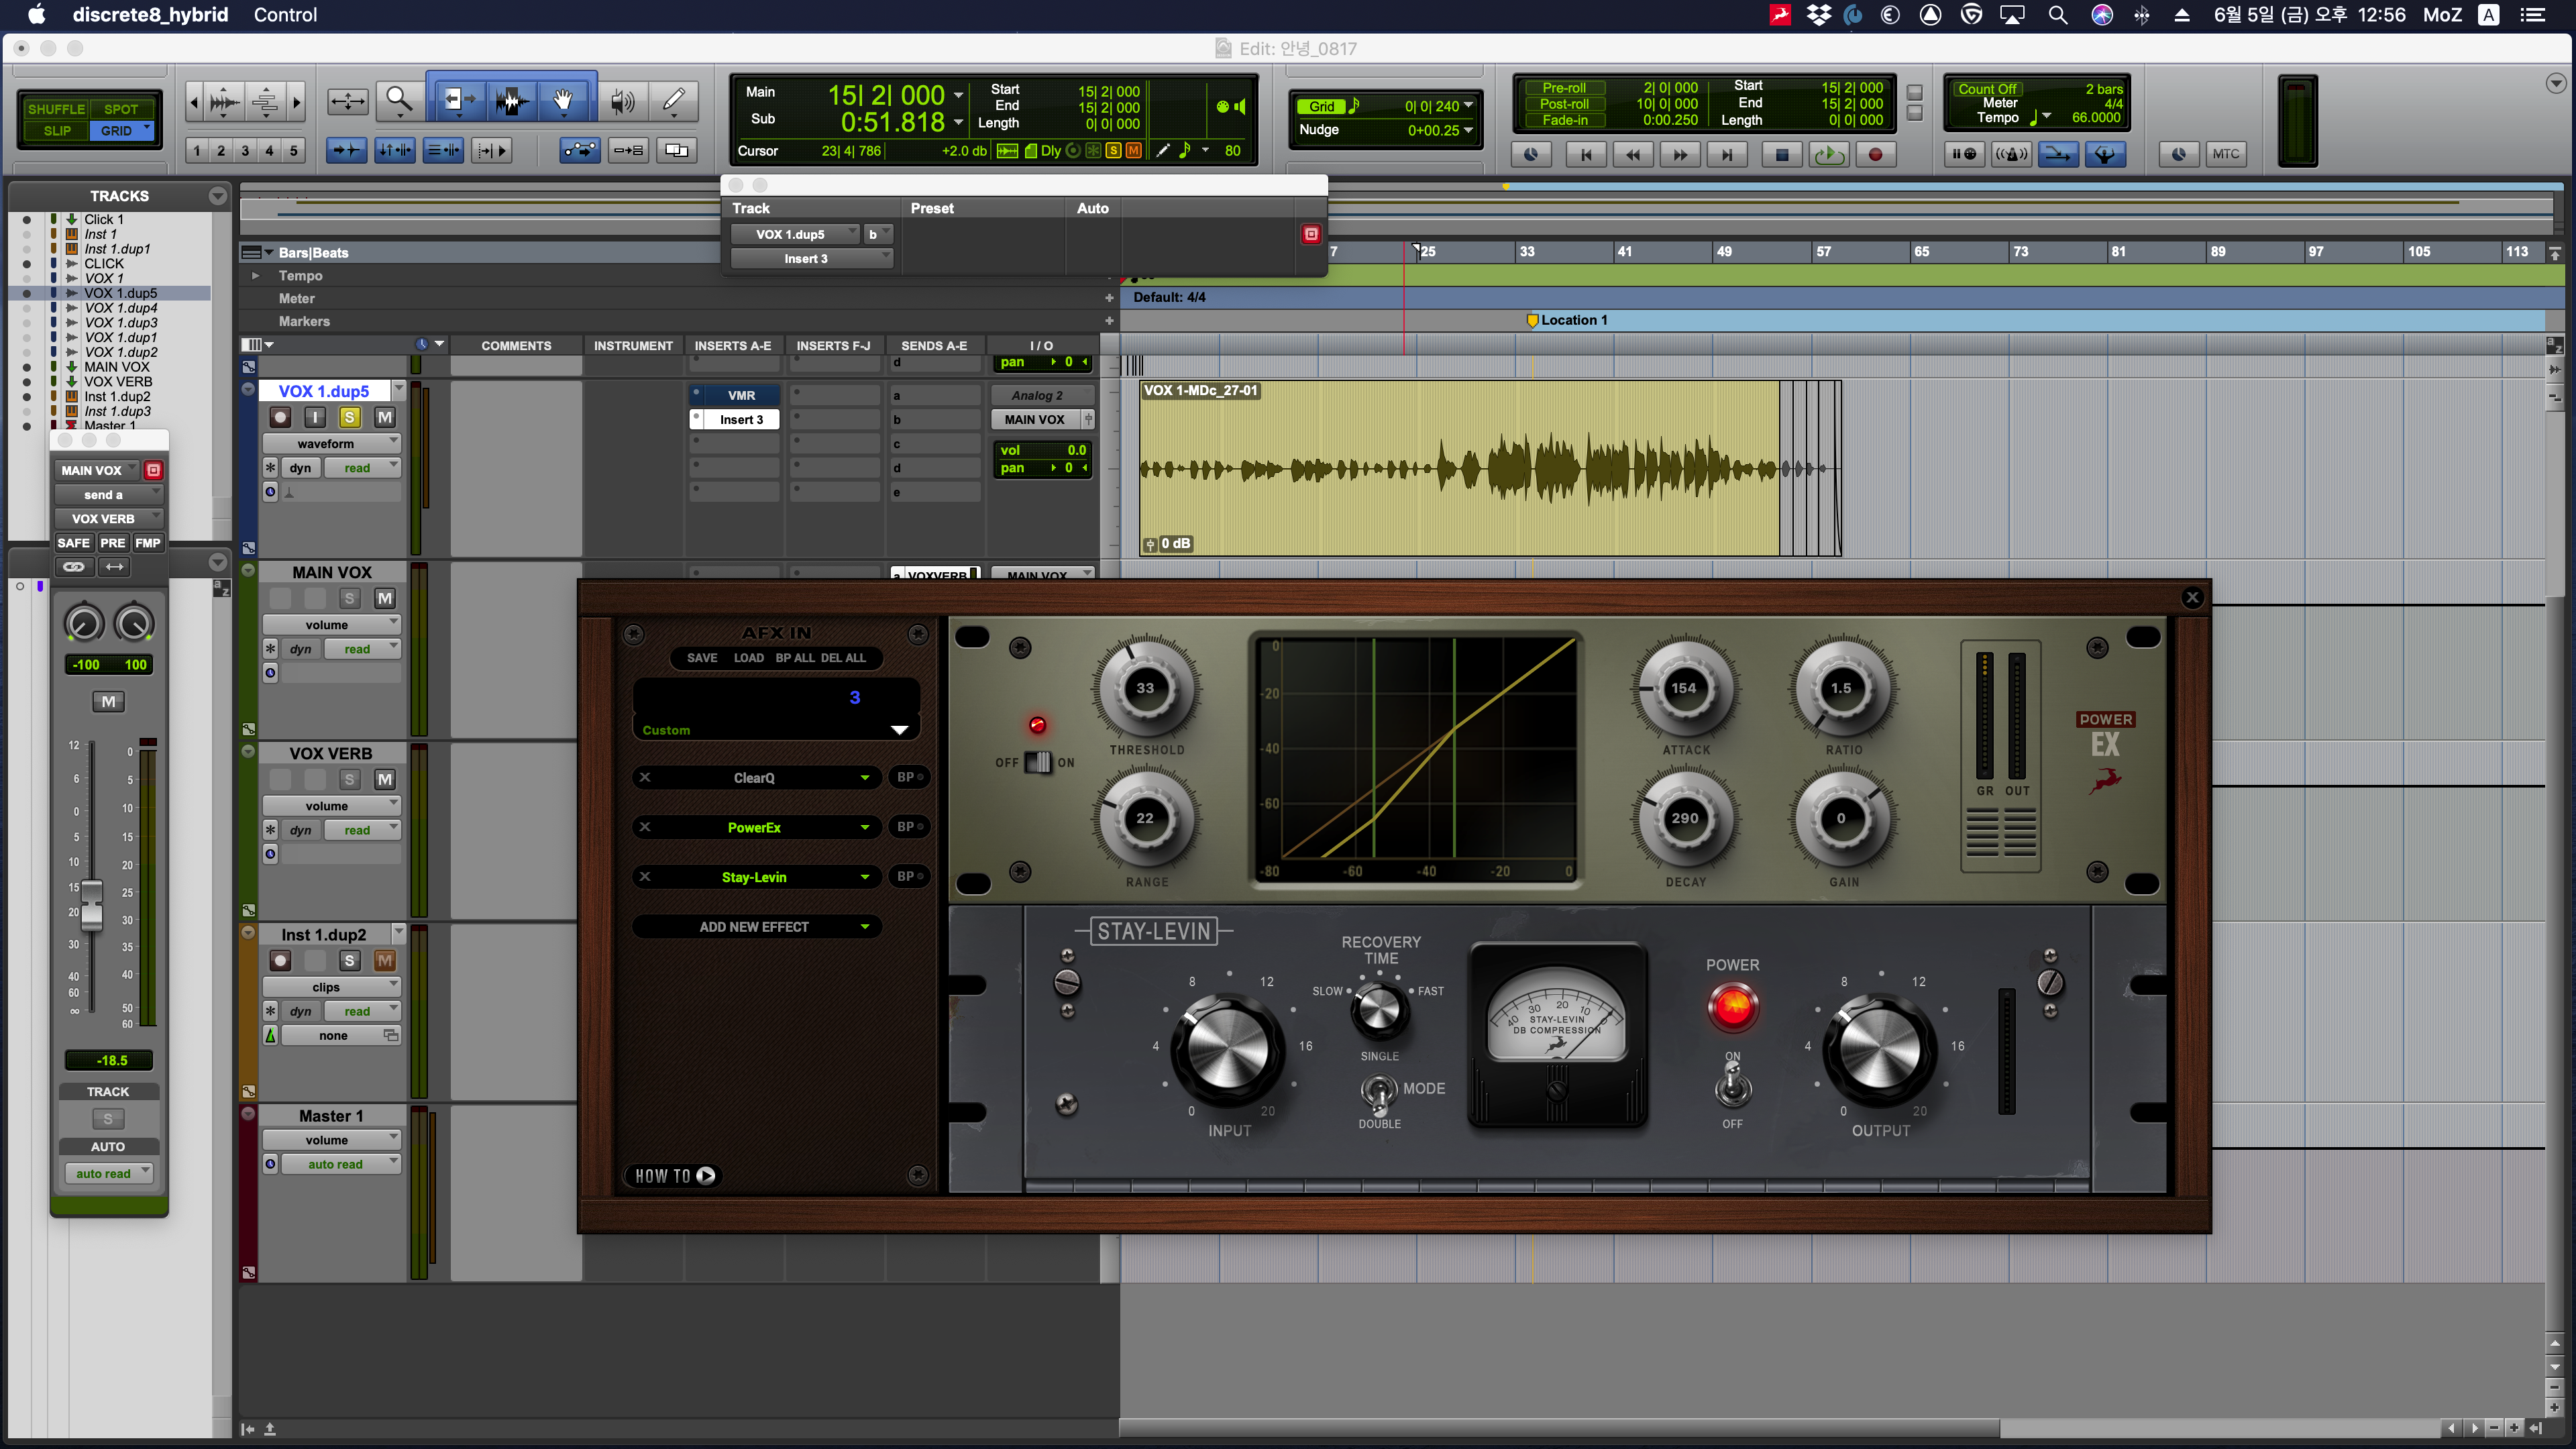Select MAIN VOX in the track list
The width and height of the screenshot is (2576, 1449).
117,367
